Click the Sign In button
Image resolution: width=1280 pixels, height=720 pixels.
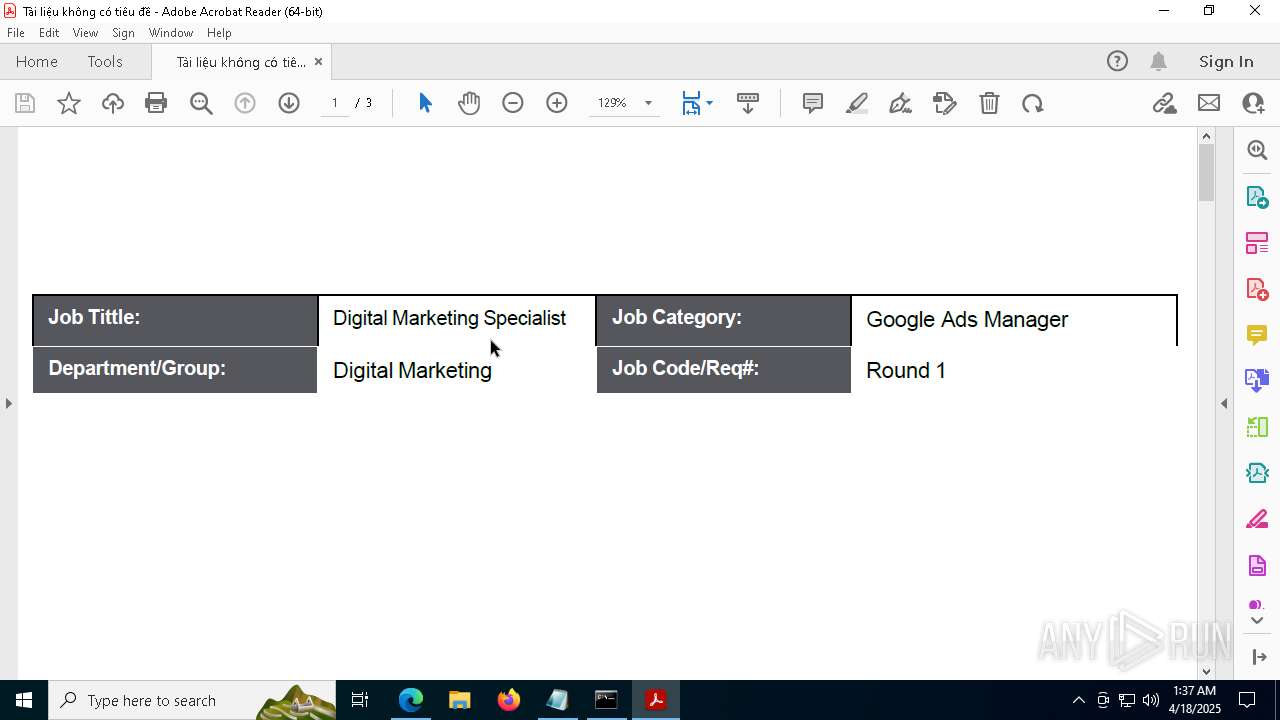pos(1226,62)
